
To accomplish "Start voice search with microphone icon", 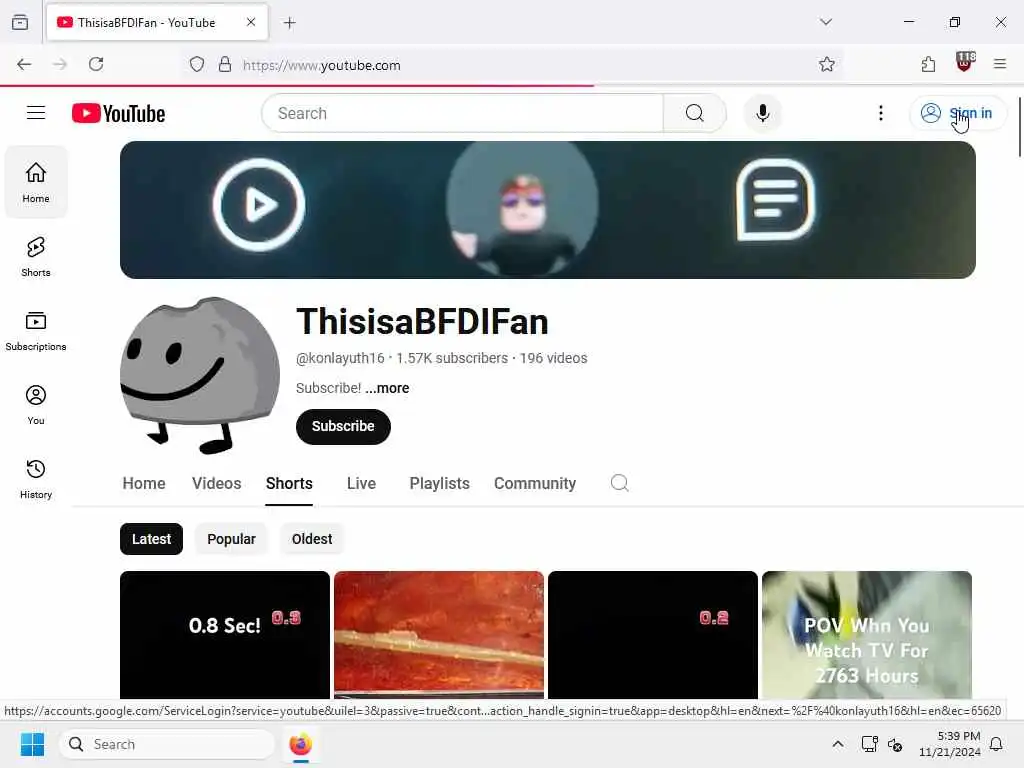I will pyautogui.click(x=762, y=113).
